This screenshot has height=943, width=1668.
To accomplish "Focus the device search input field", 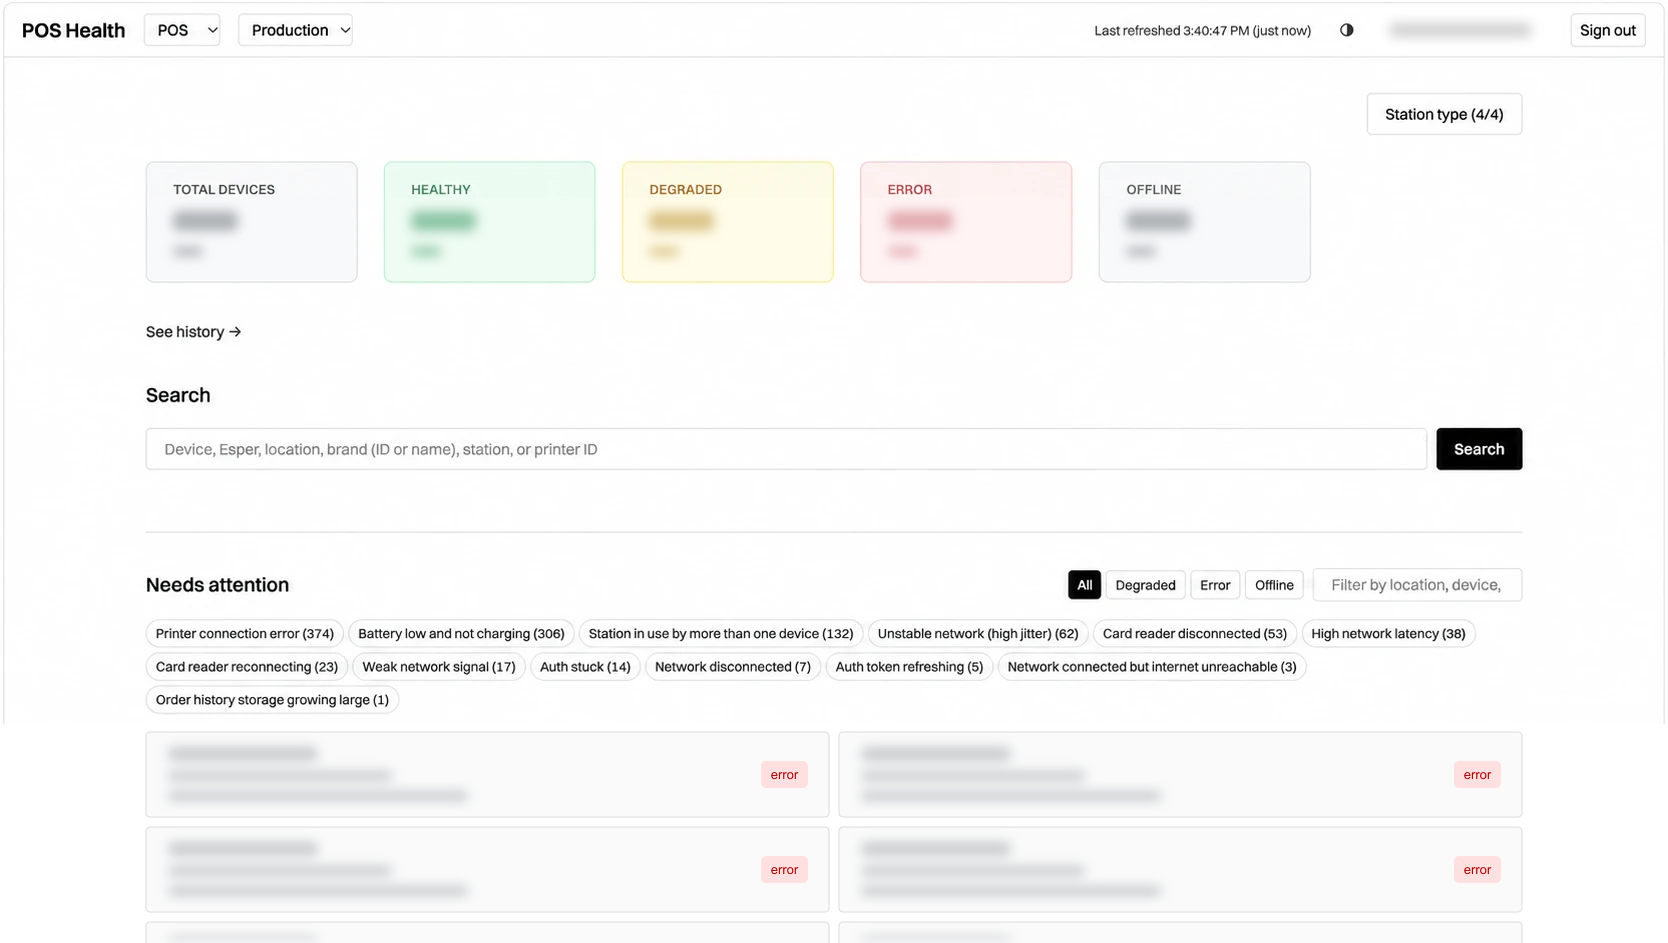I will coord(786,449).
